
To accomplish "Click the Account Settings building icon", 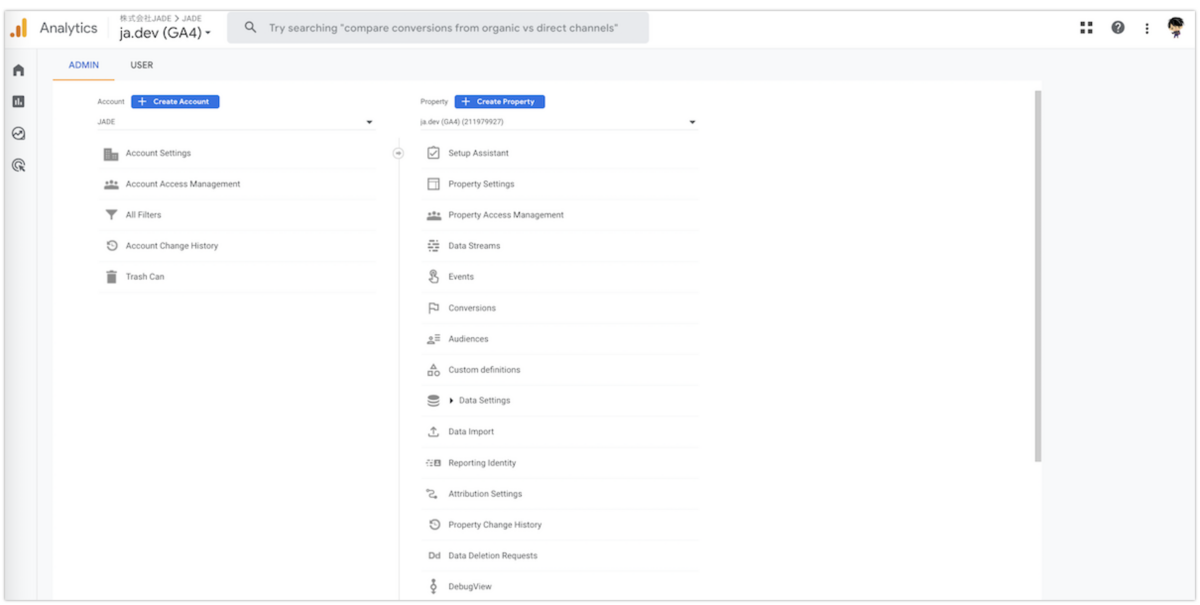I will click(x=111, y=154).
